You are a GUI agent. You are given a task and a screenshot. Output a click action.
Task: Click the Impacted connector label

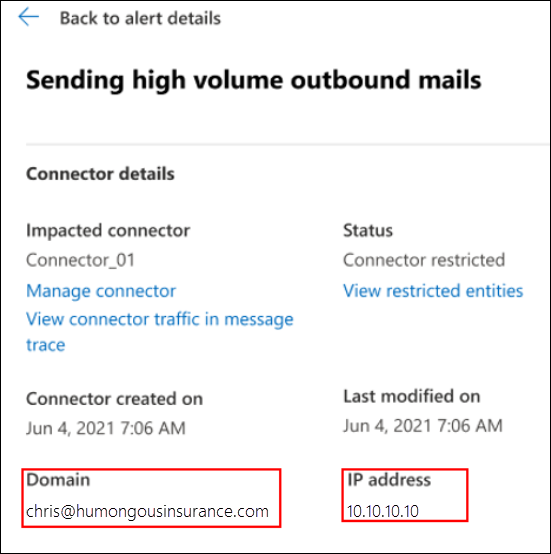(x=108, y=230)
